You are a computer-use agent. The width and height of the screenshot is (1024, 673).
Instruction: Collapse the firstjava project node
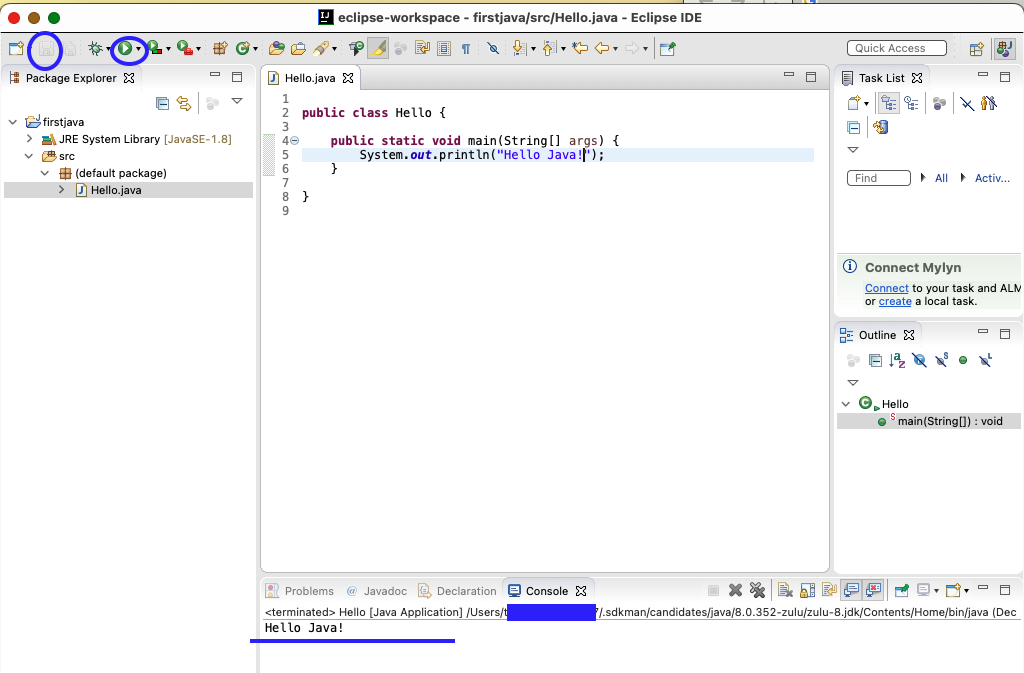point(13,122)
